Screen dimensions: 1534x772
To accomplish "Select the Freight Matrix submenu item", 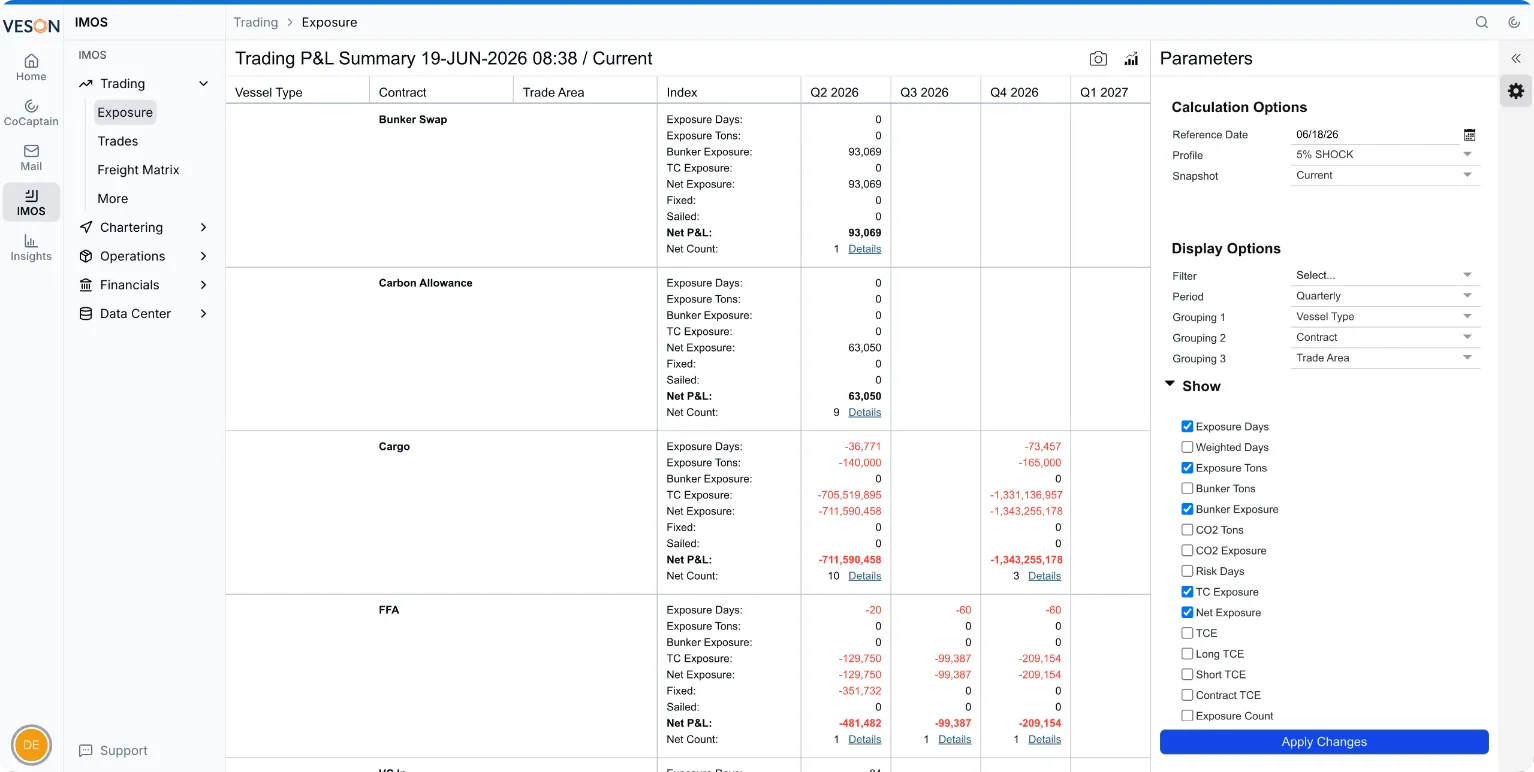I will tap(138, 170).
